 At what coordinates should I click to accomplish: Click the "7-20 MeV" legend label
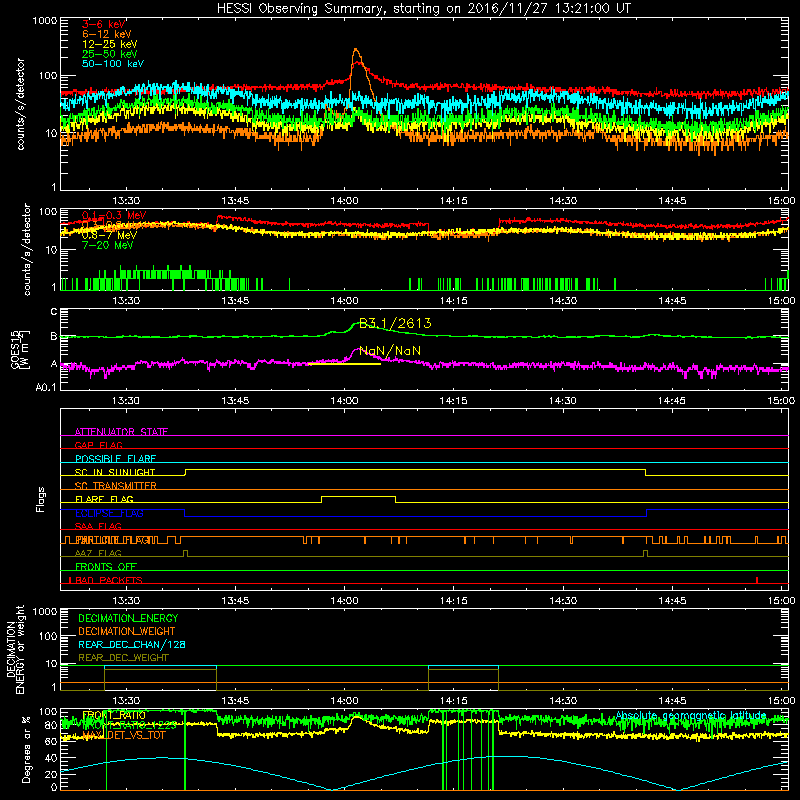click(x=108, y=245)
